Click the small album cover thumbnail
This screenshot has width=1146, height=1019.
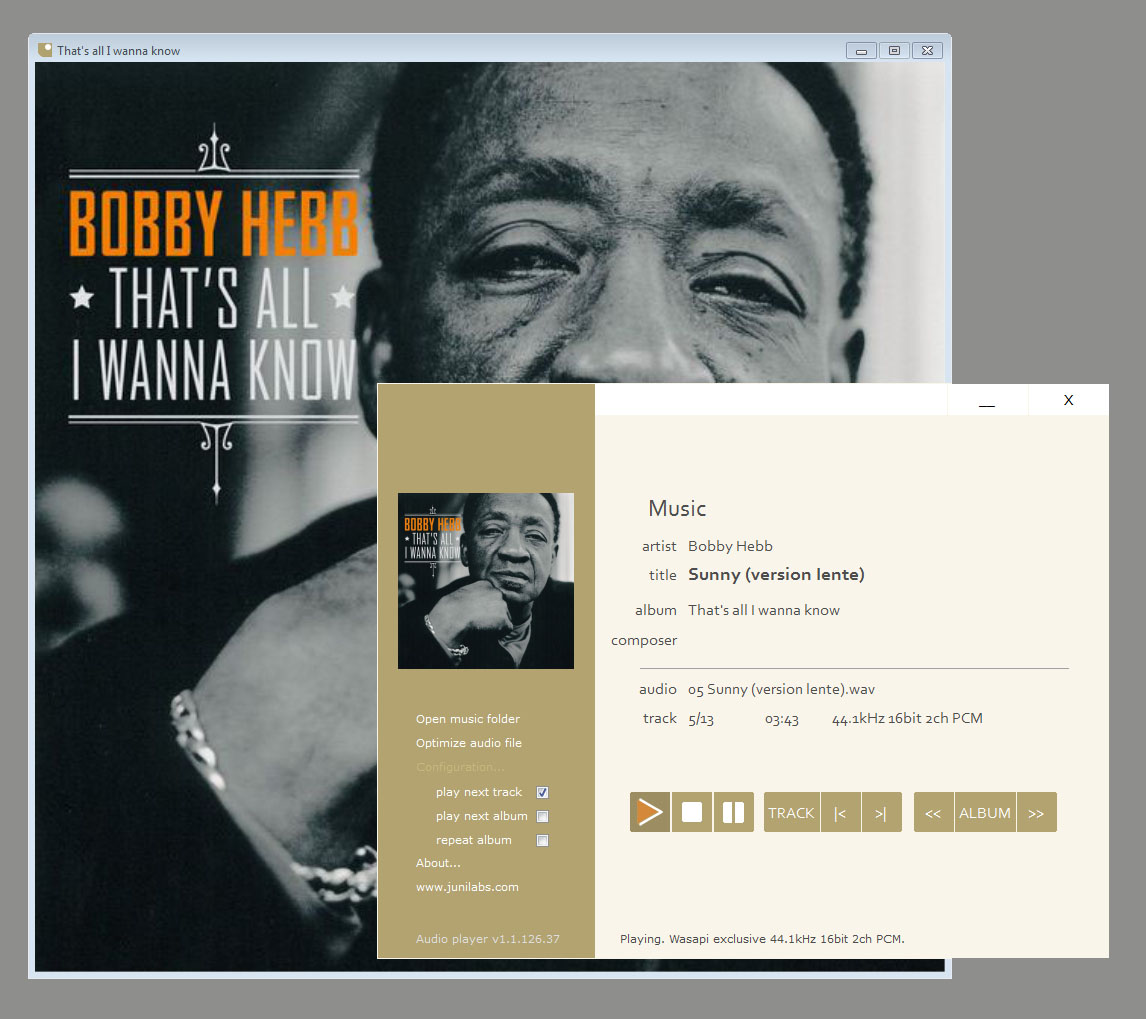coord(485,580)
